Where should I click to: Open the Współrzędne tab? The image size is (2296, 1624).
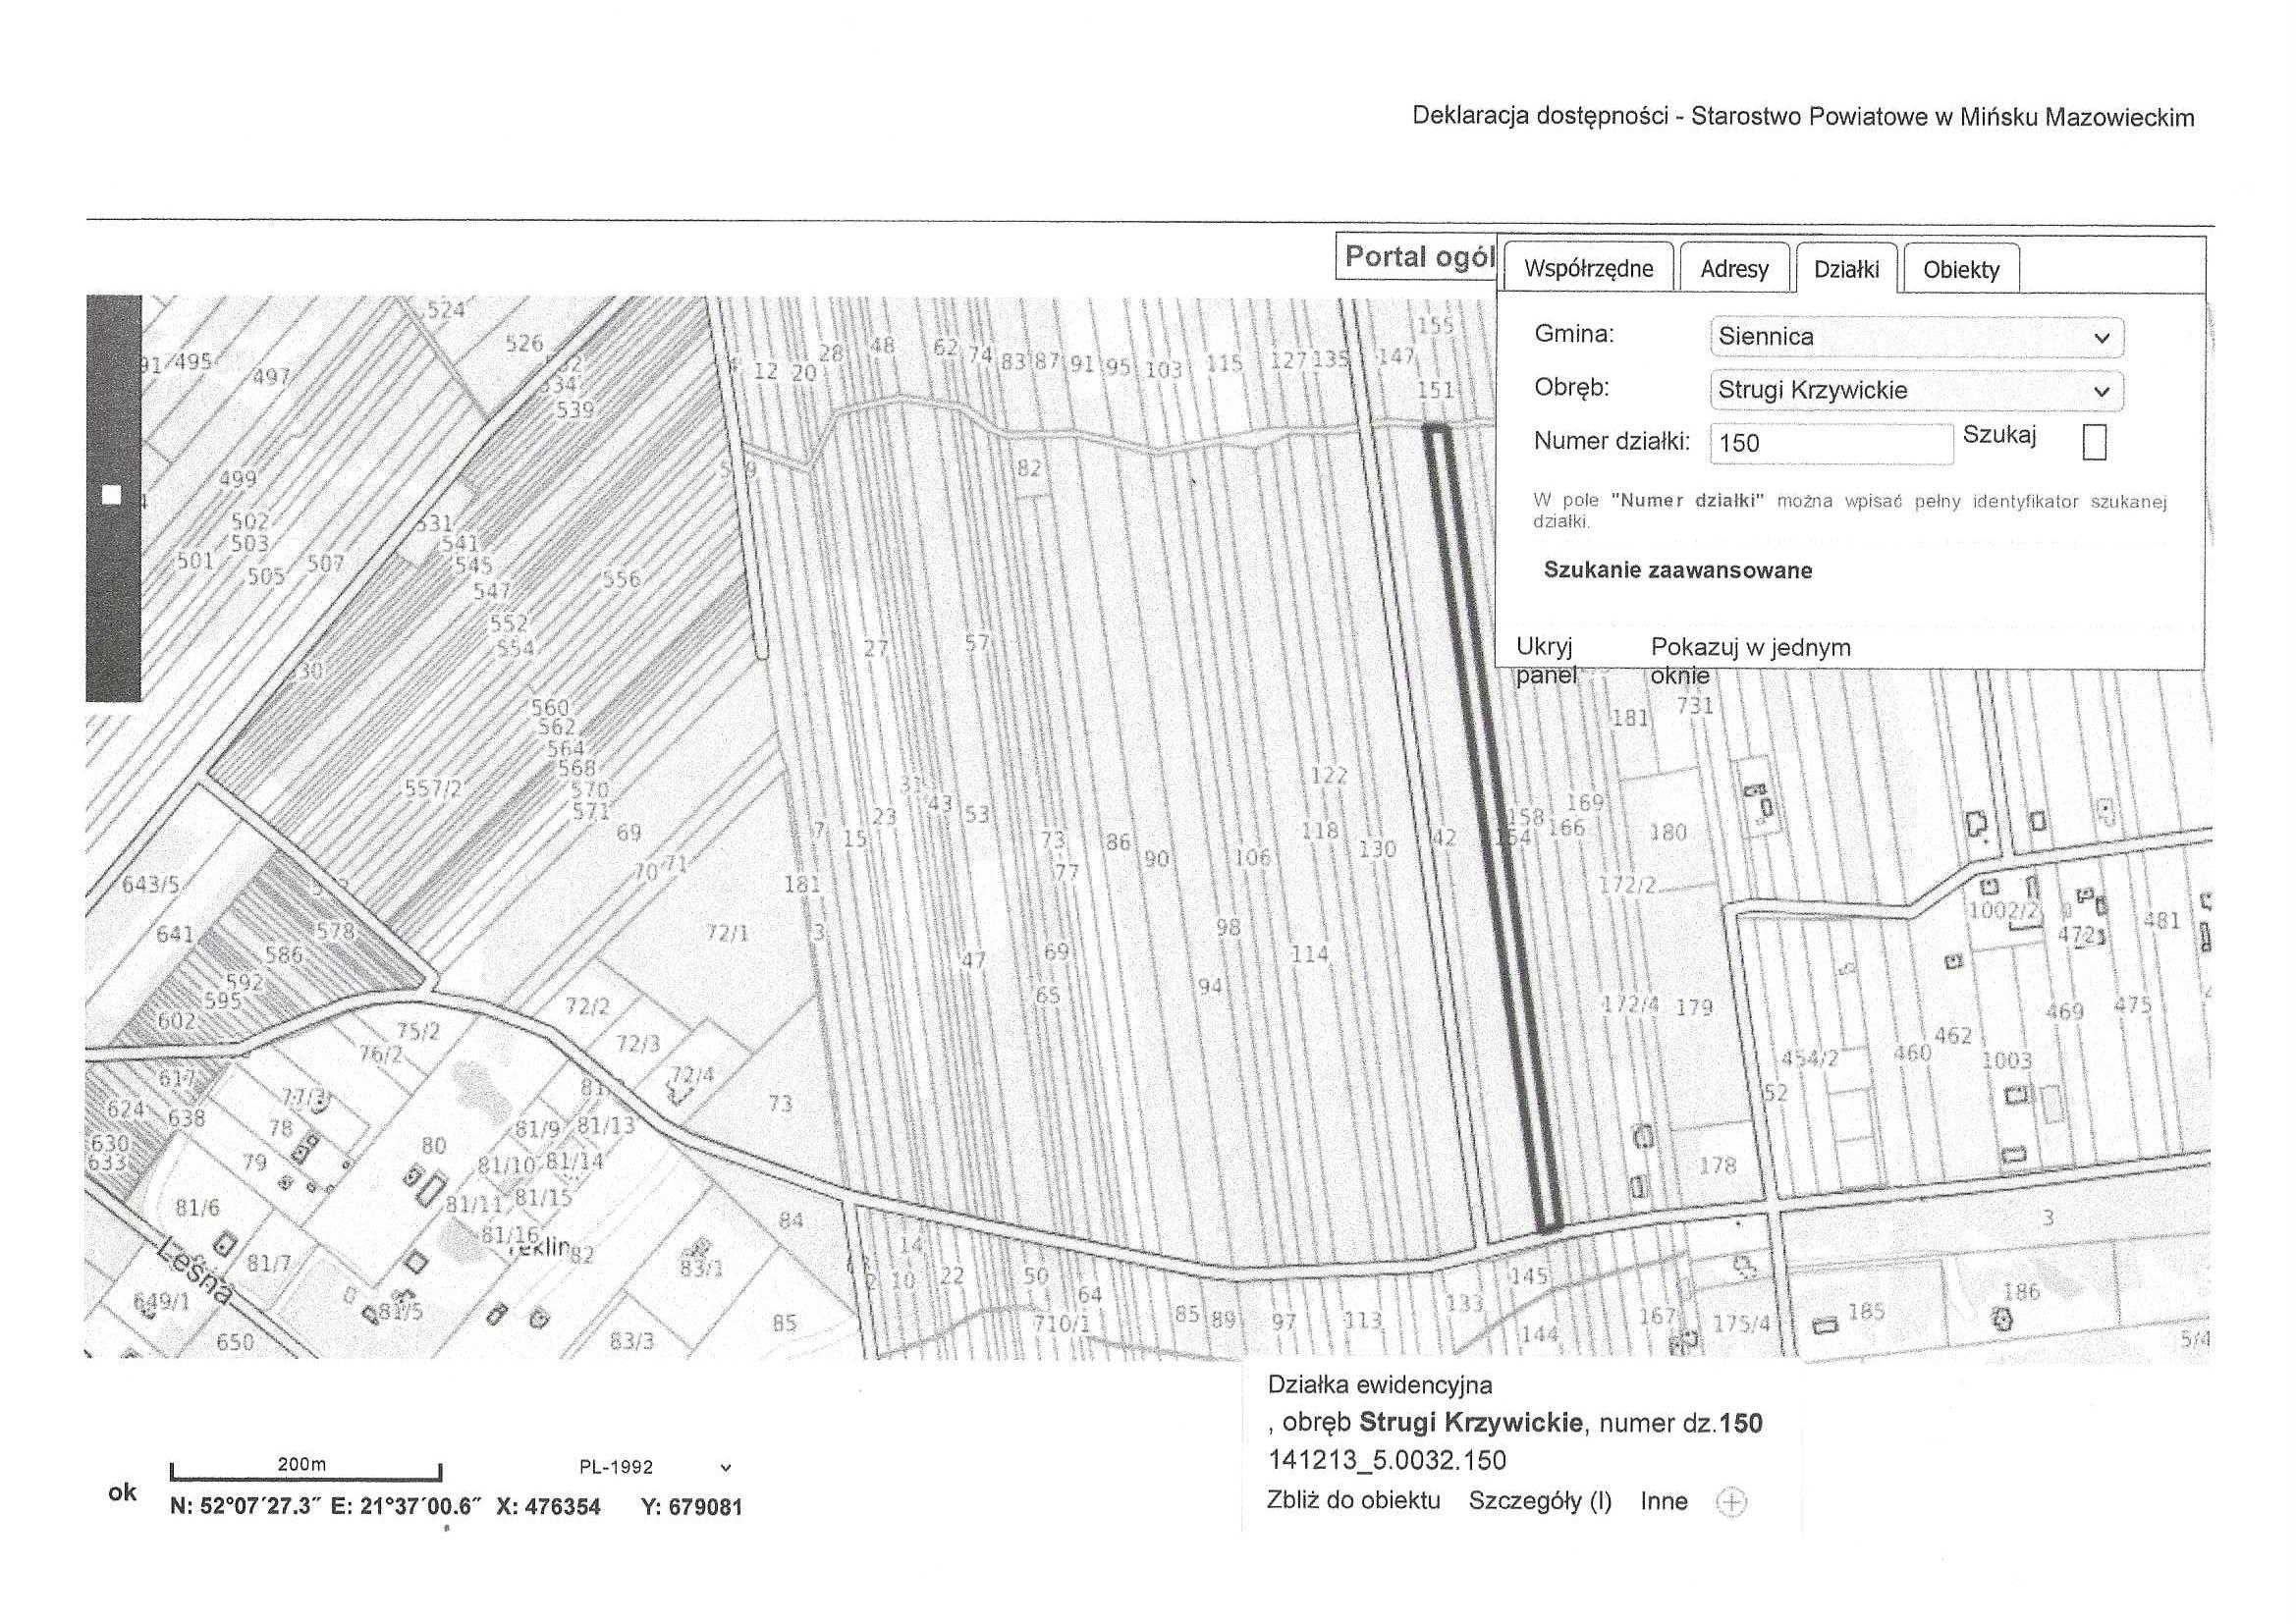click(x=1588, y=268)
